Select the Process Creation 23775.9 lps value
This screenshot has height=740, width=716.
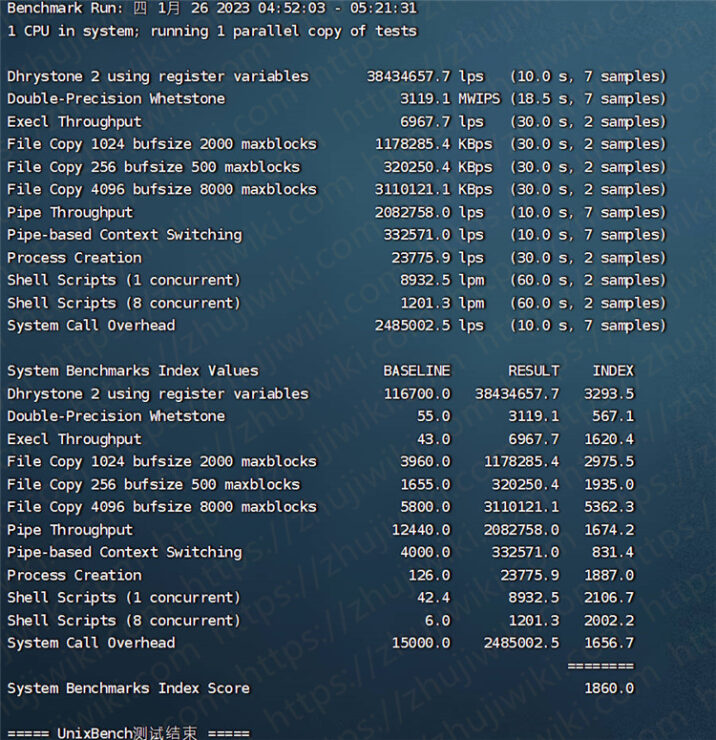438,258
